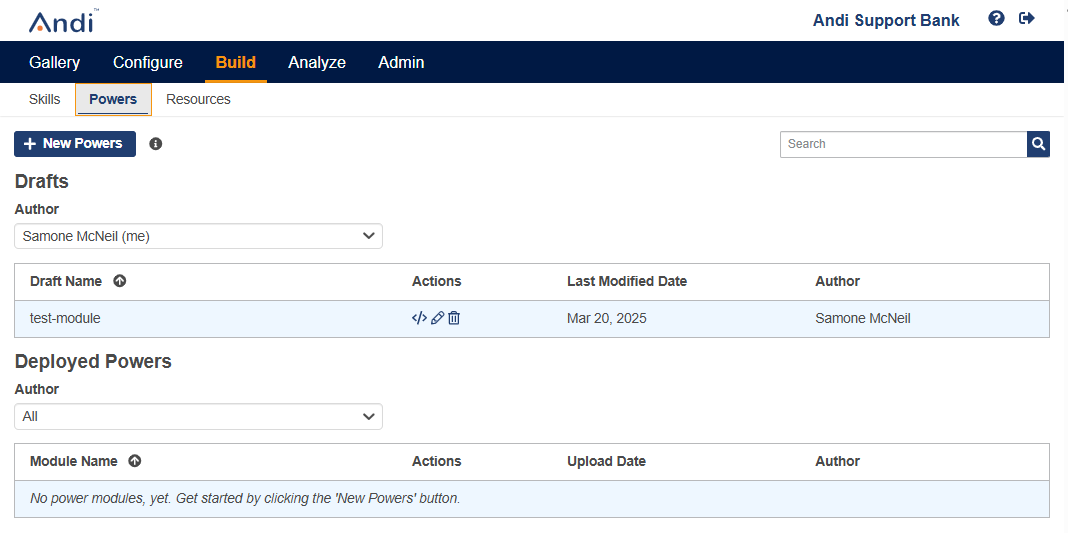Screen dimensions: 1068x533
Task: Open the Deployed Powers Author dropdown
Action: tap(198, 417)
